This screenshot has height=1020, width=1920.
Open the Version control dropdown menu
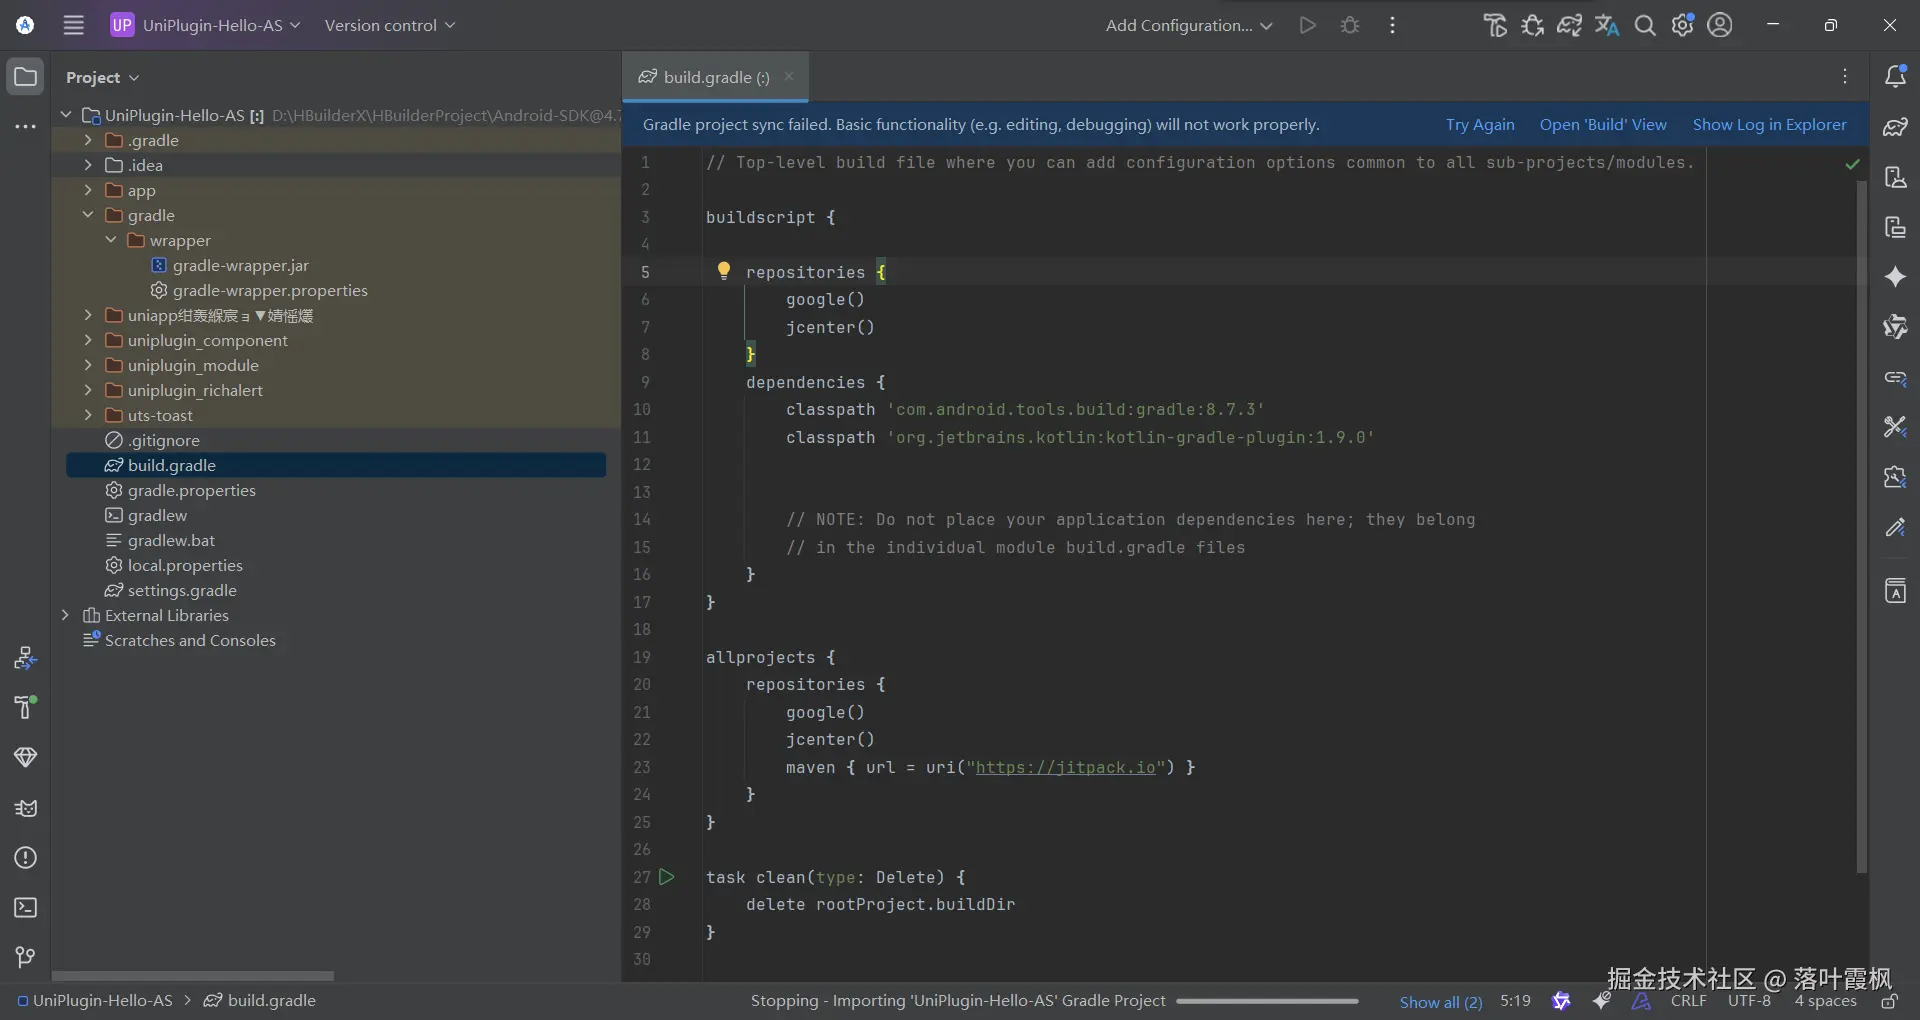pos(389,25)
